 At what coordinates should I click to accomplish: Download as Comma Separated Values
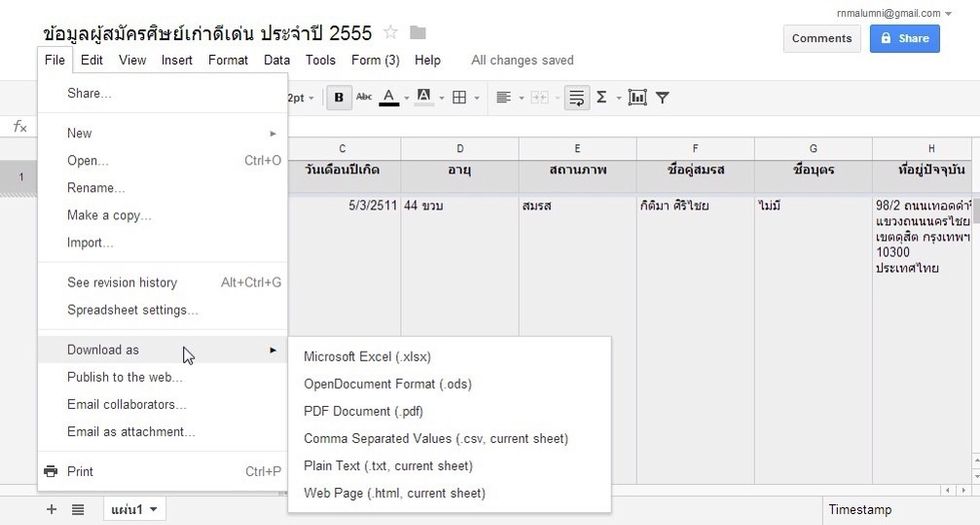click(449, 439)
